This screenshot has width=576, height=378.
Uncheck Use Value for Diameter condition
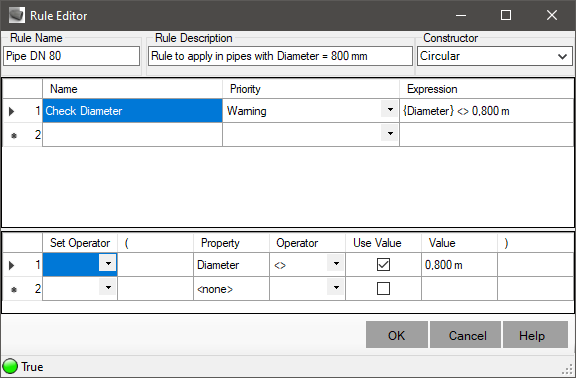pyautogui.click(x=383, y=264)
